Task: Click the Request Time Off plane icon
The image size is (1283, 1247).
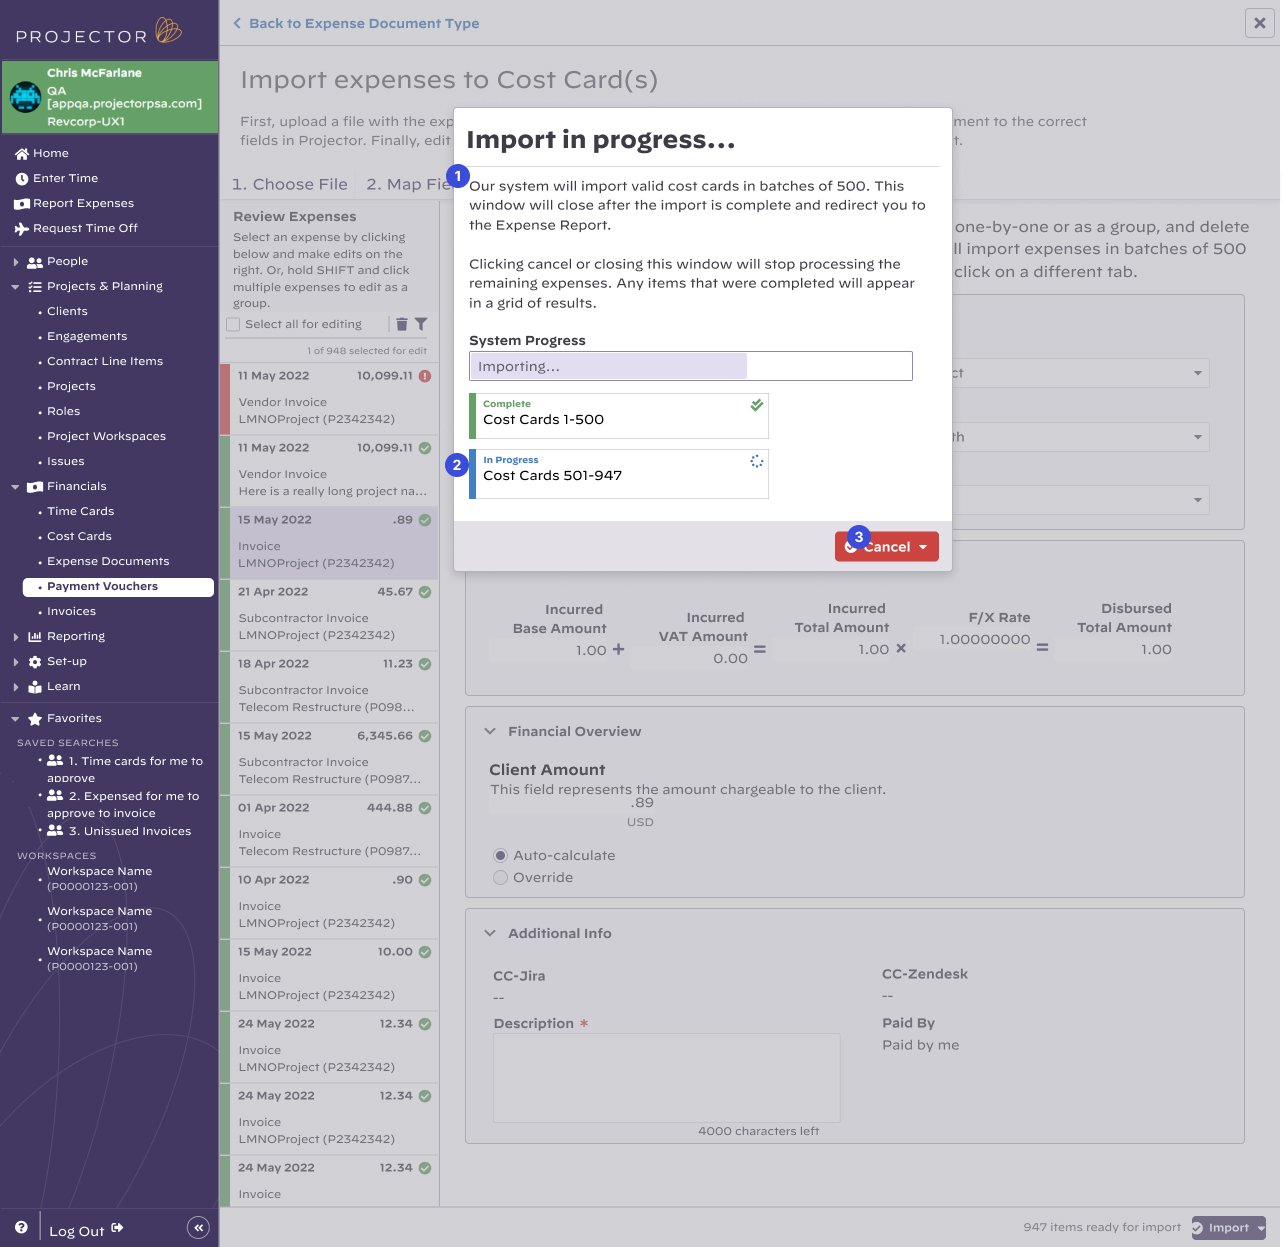Action: point(22,229)
